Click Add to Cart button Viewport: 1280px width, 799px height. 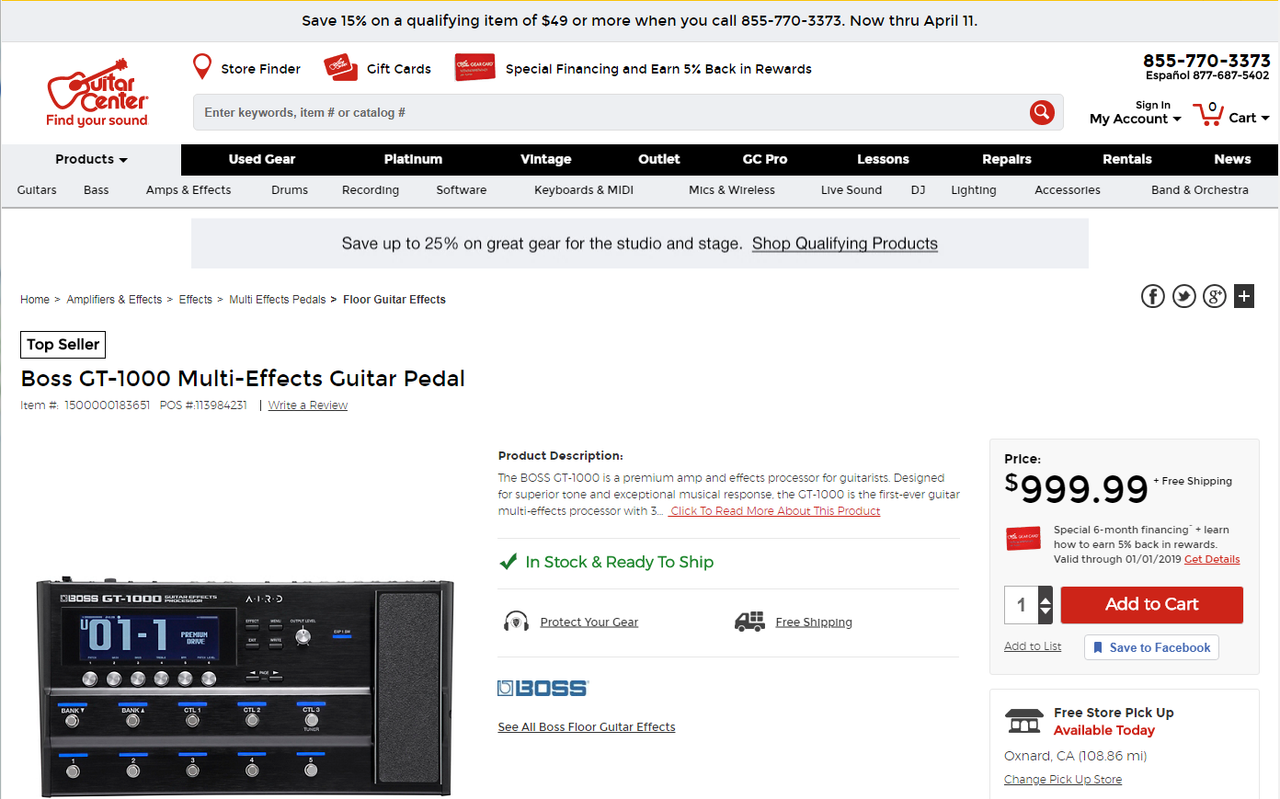tap(1152, 604)
